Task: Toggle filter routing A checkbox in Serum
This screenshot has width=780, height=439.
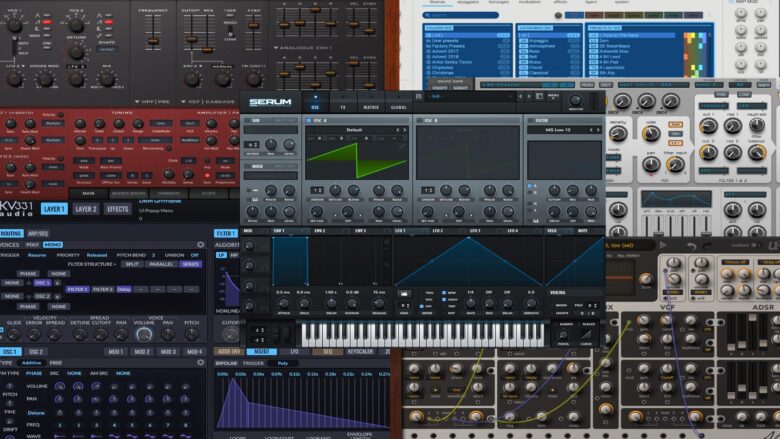Action: click(529, 186)
